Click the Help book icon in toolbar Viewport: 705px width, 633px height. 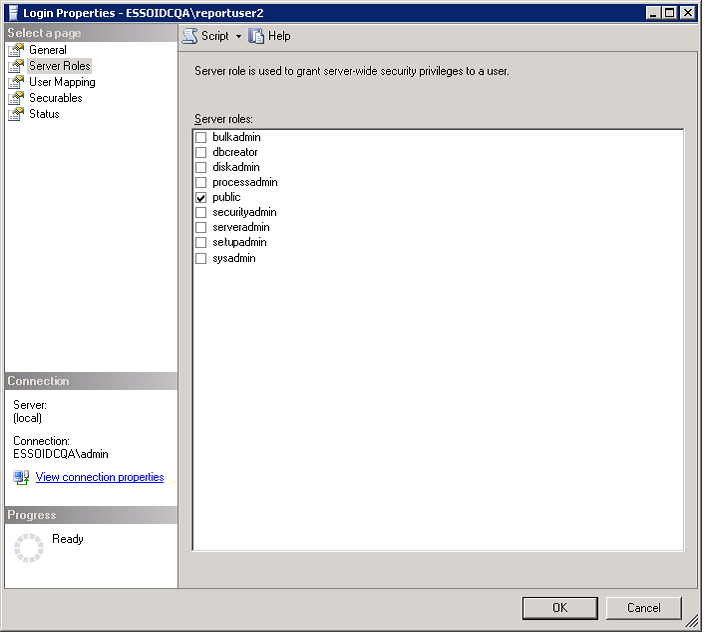click(x=256, y=36)
